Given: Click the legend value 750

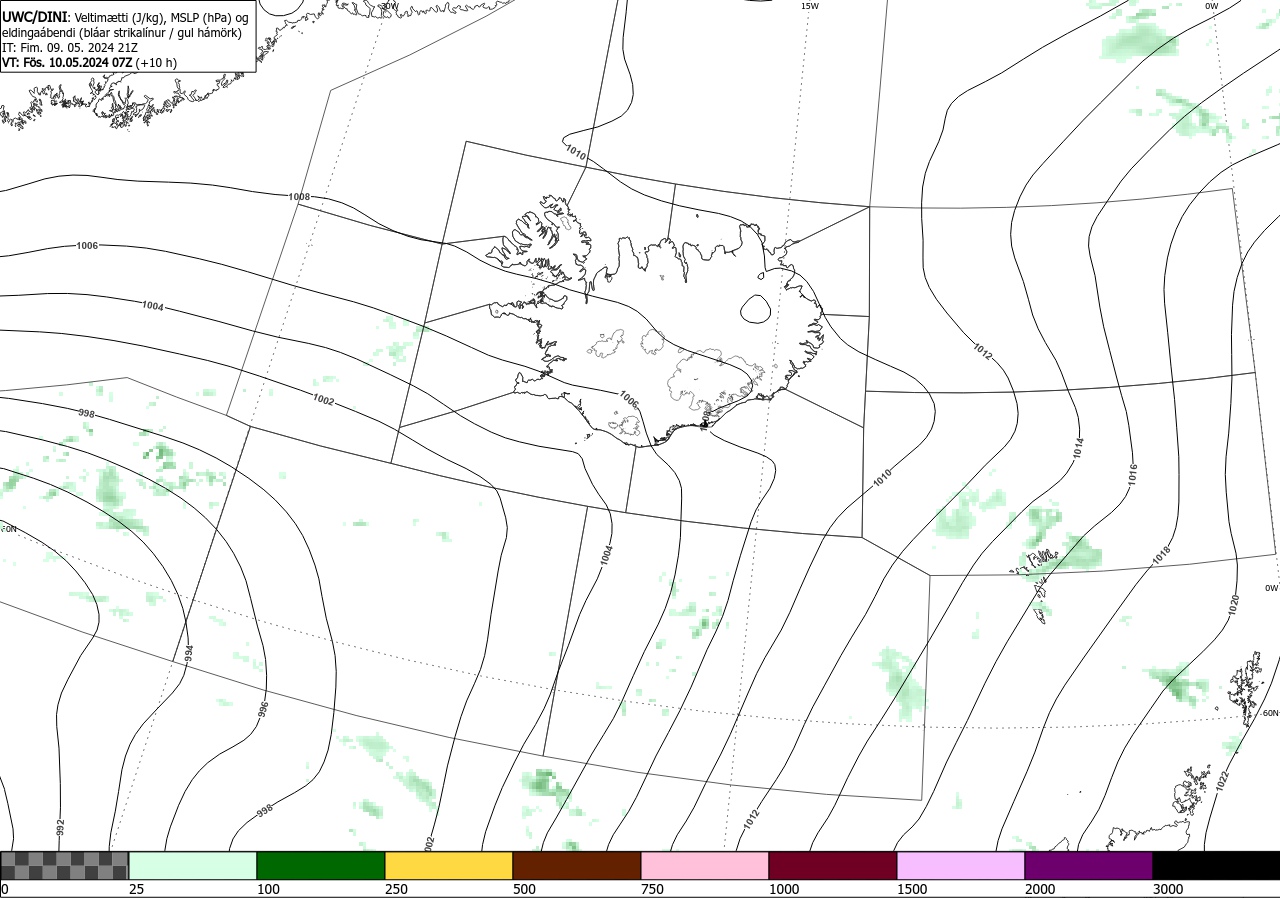Looking at the screenshot, I should tap(652, 889).
